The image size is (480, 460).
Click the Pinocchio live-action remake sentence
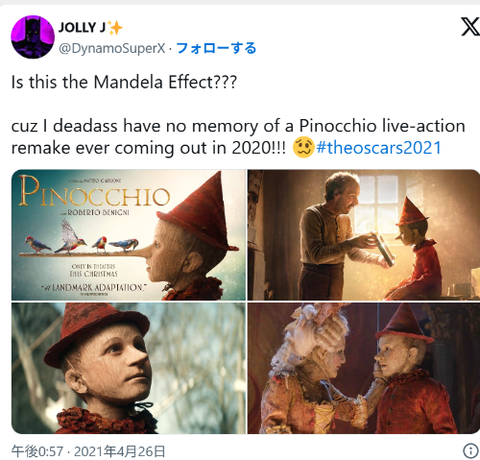point(238,137)
